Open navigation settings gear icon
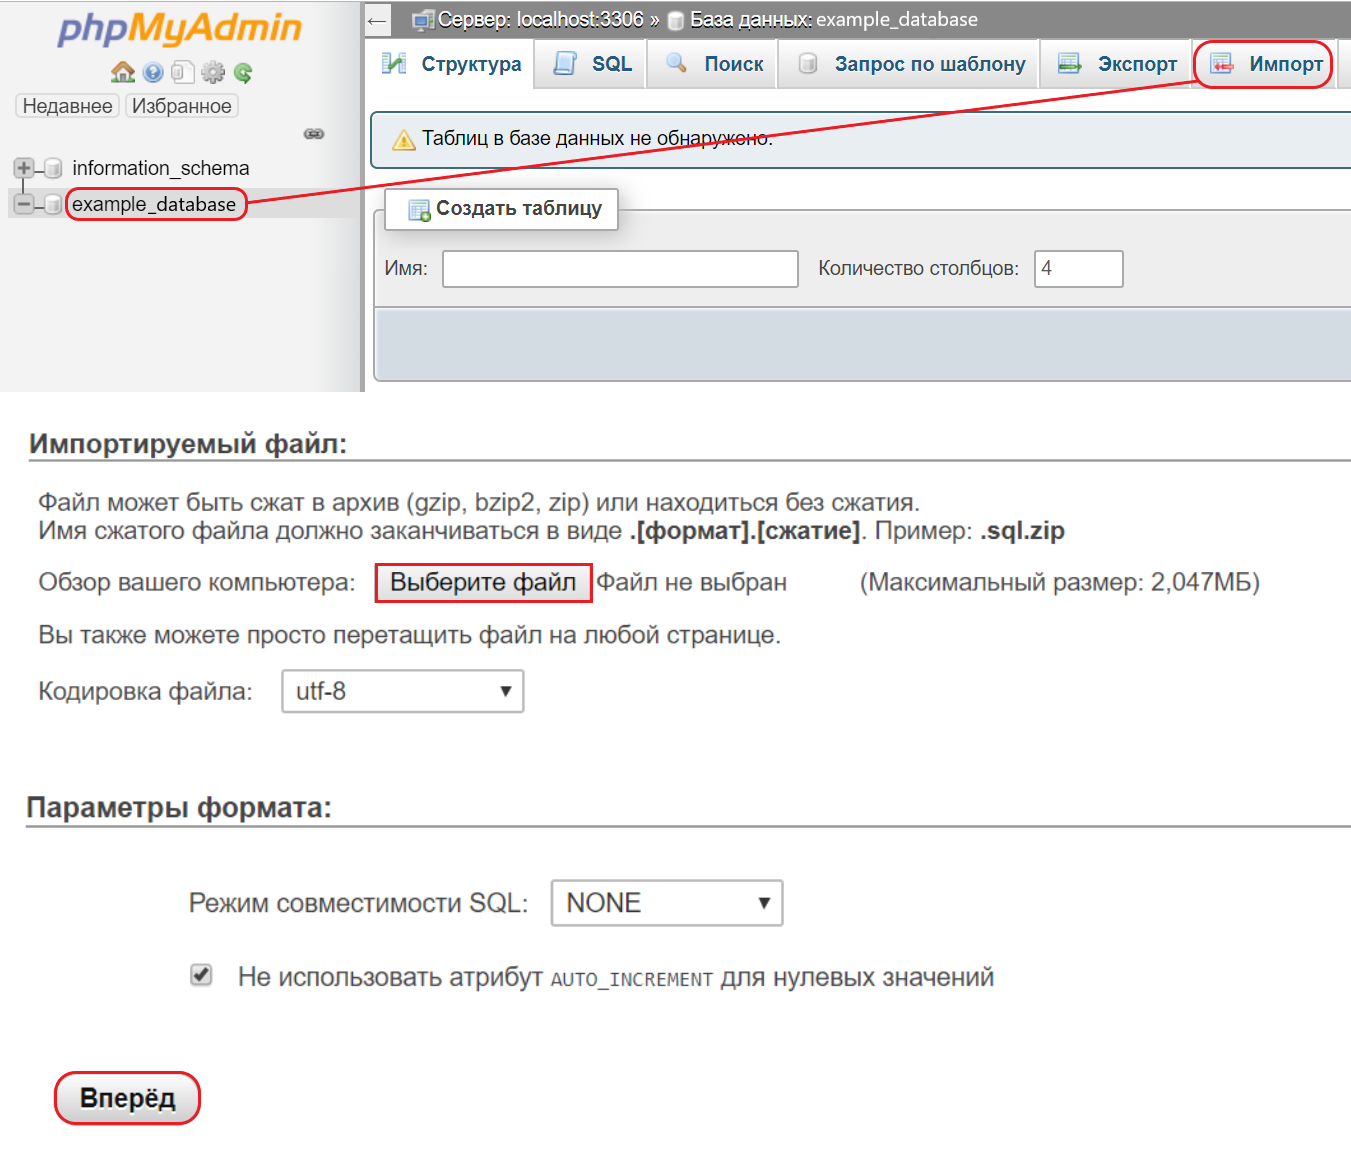 (x=213, y=72)
